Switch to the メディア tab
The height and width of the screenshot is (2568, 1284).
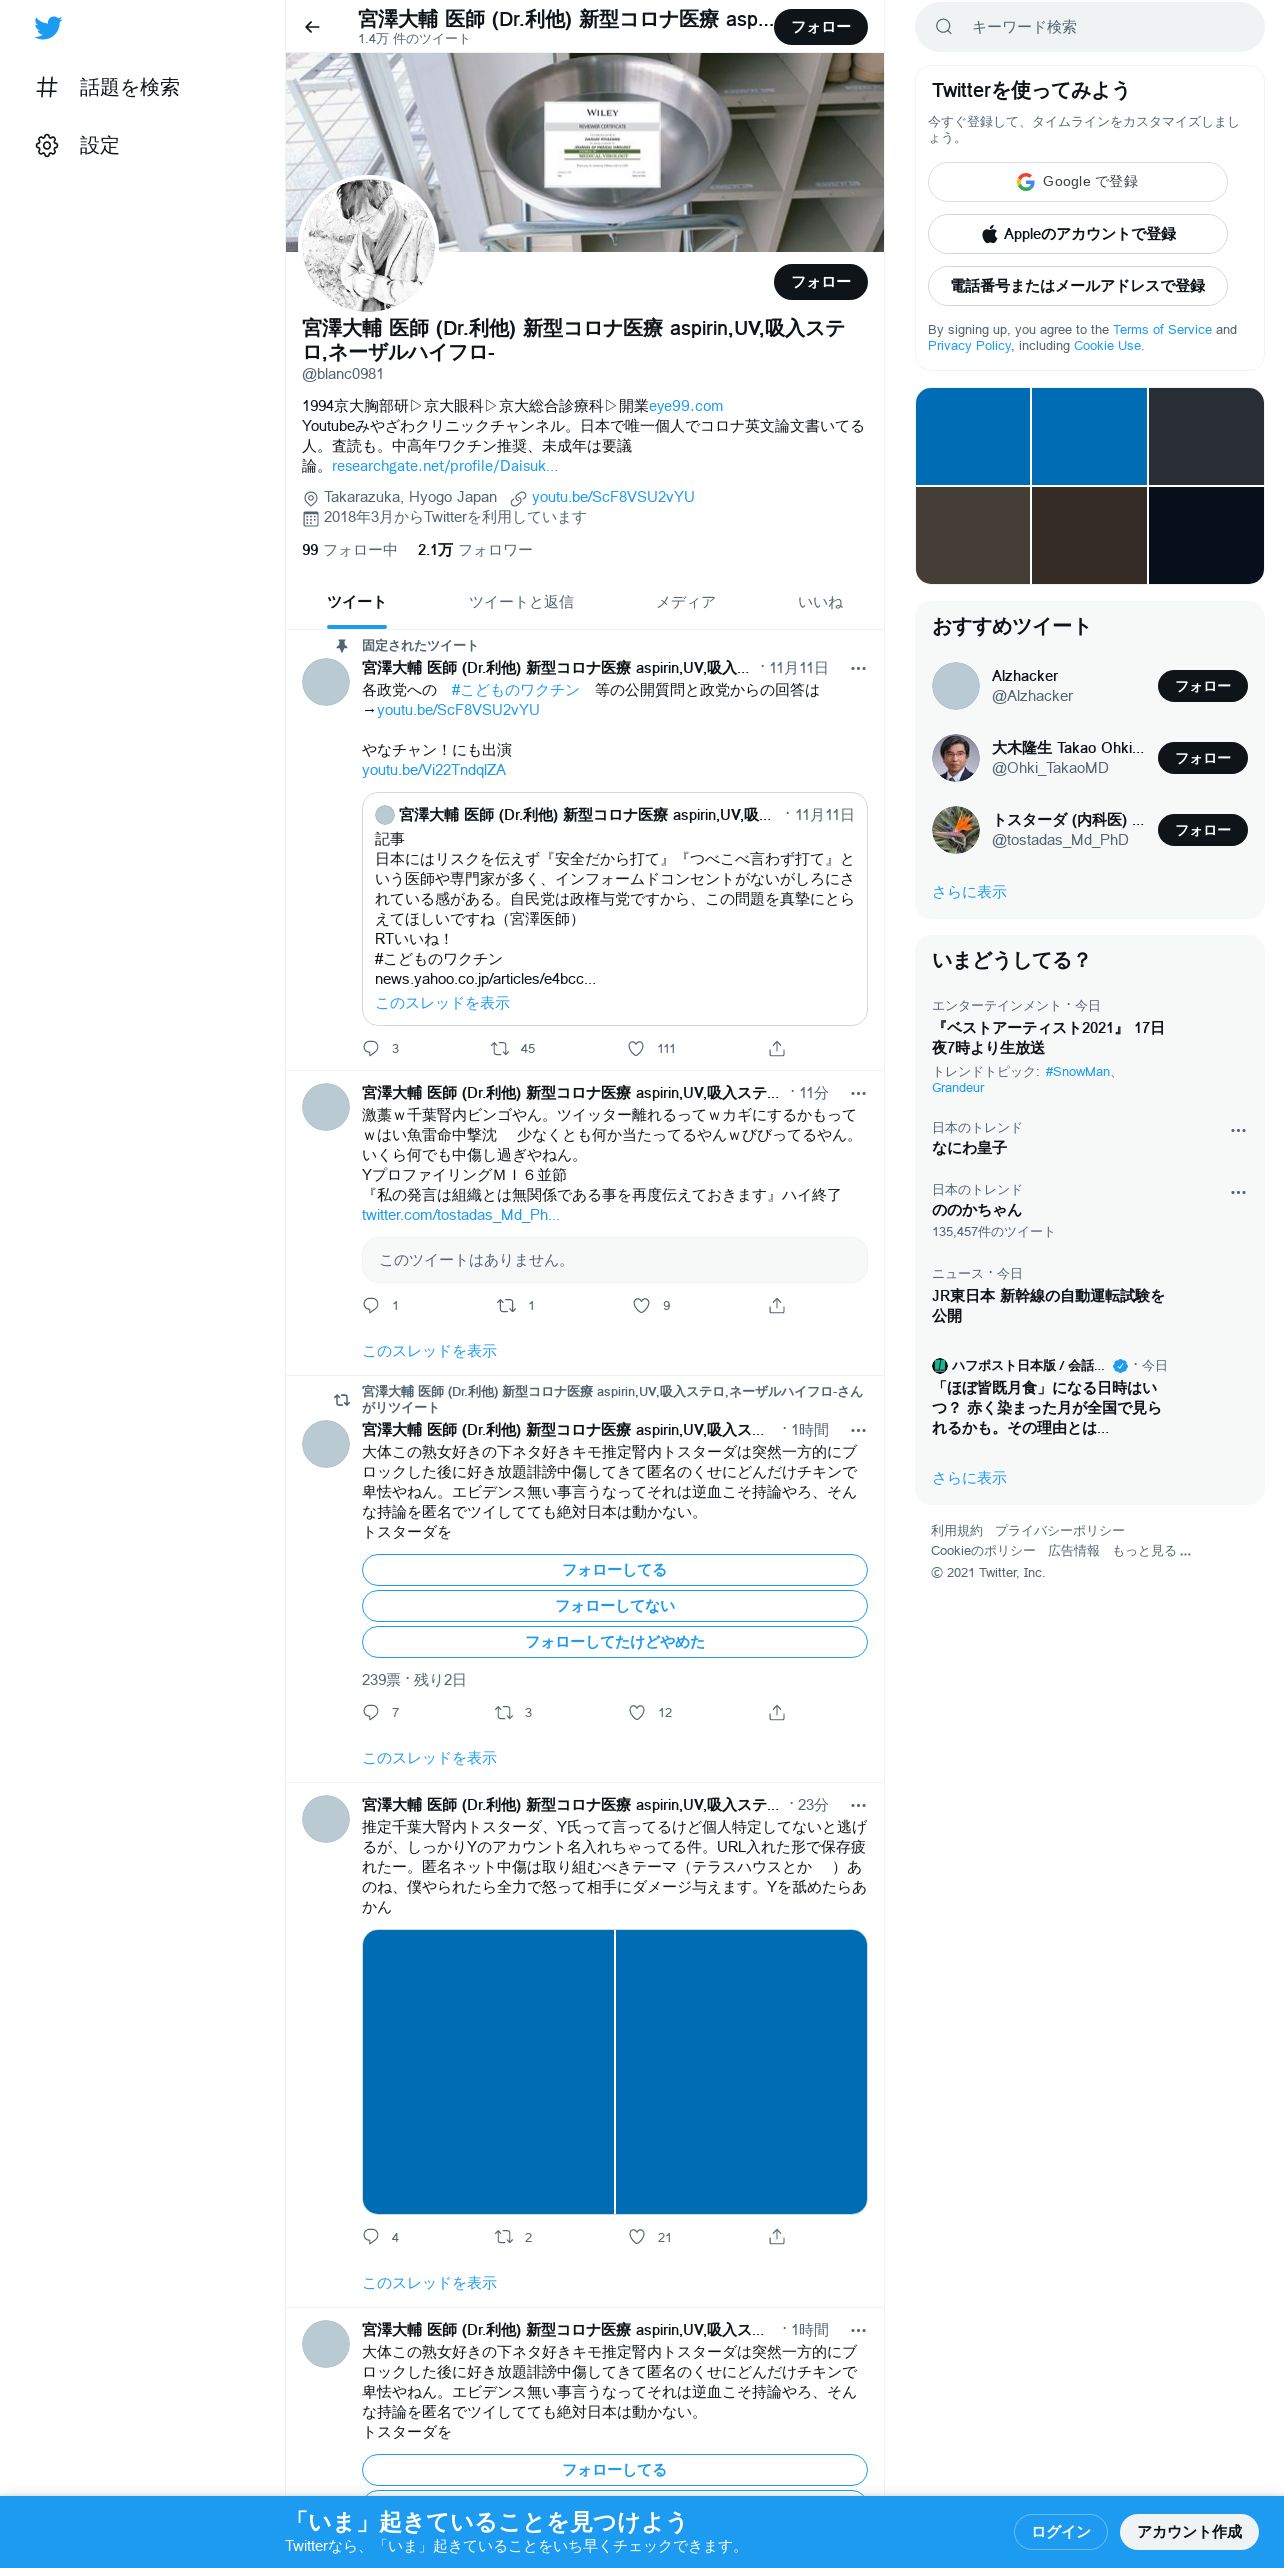pyautogui.click(x=686, y=602)
